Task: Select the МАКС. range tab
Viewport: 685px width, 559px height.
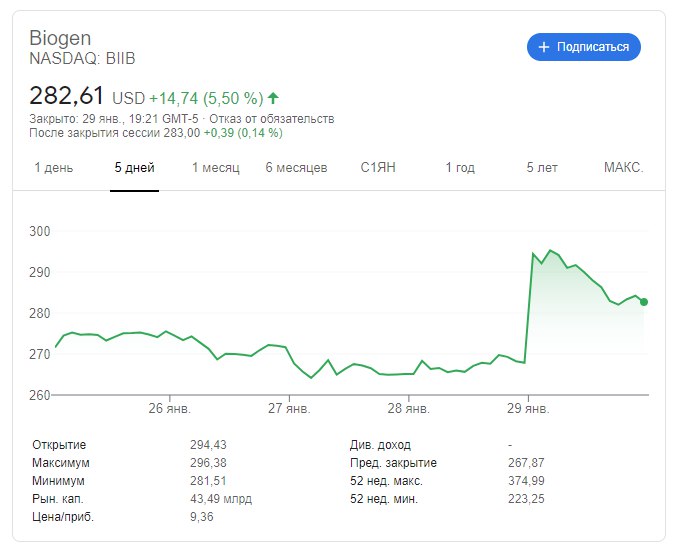Action: 623,168
